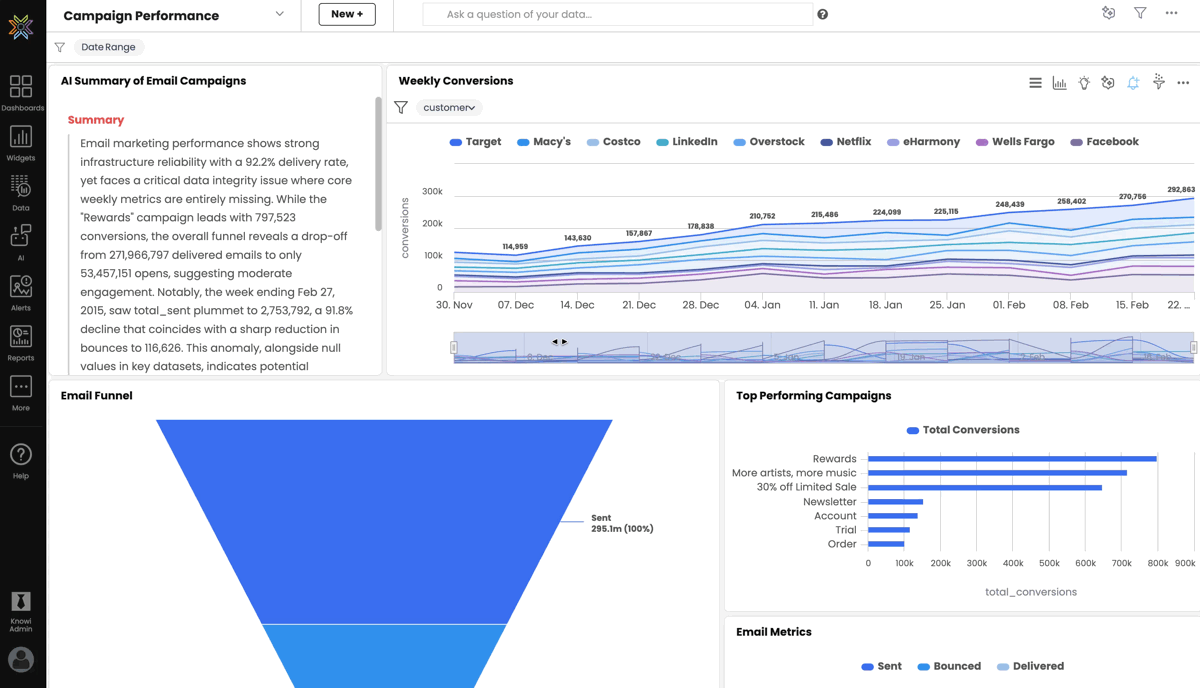Click the filter icon beside Date Range

60,47
